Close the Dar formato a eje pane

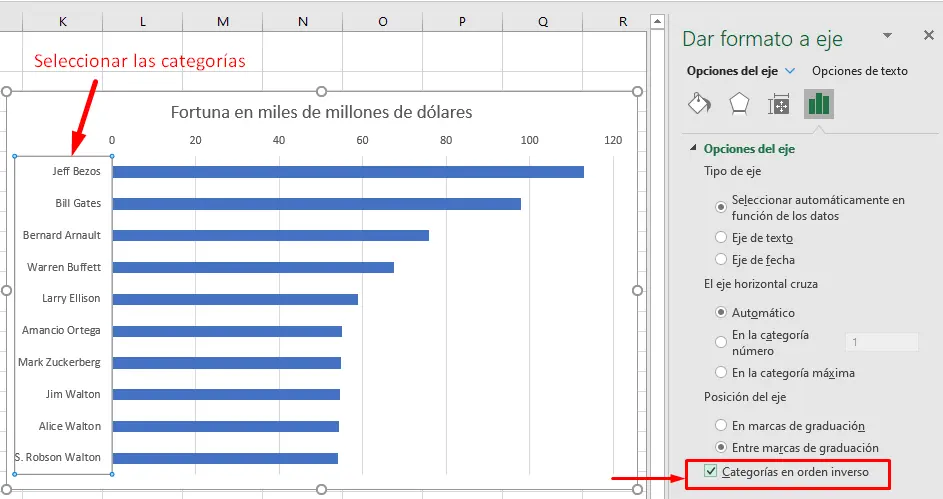tap(929, 35)
